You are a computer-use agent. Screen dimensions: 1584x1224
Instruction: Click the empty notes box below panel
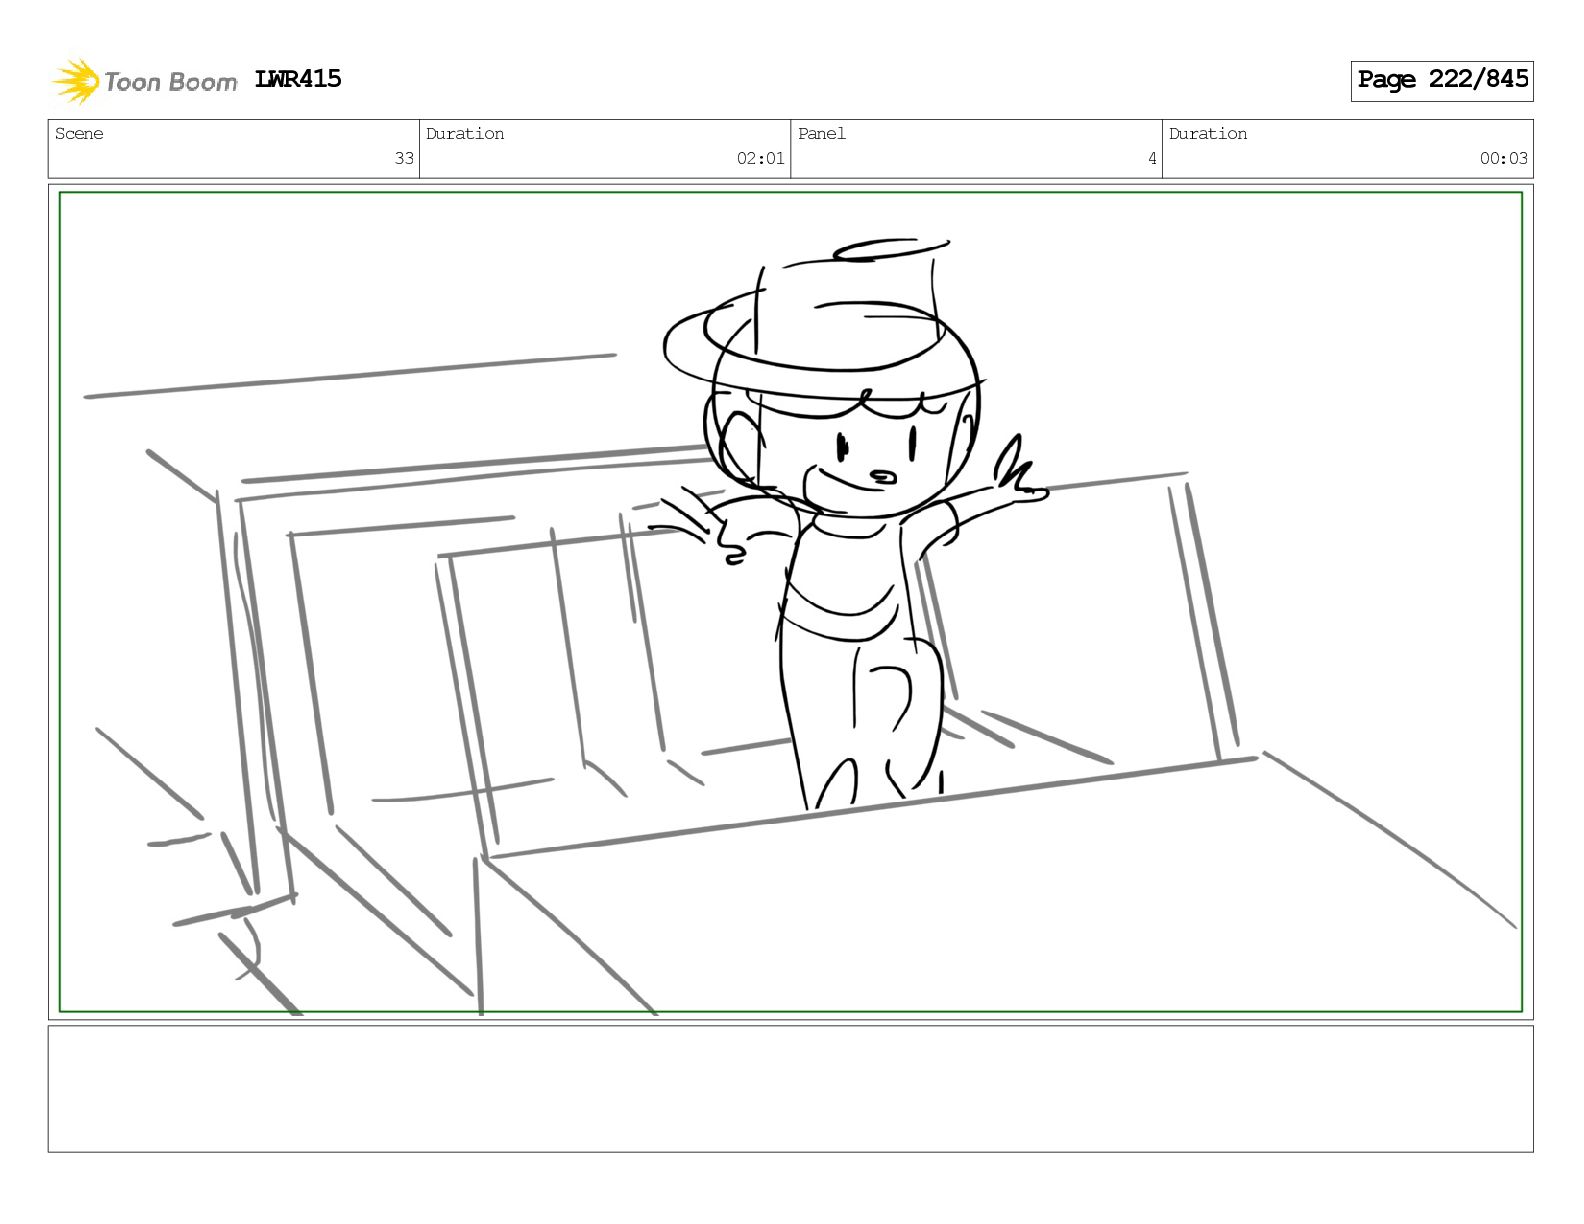[x=790, y=1089]
